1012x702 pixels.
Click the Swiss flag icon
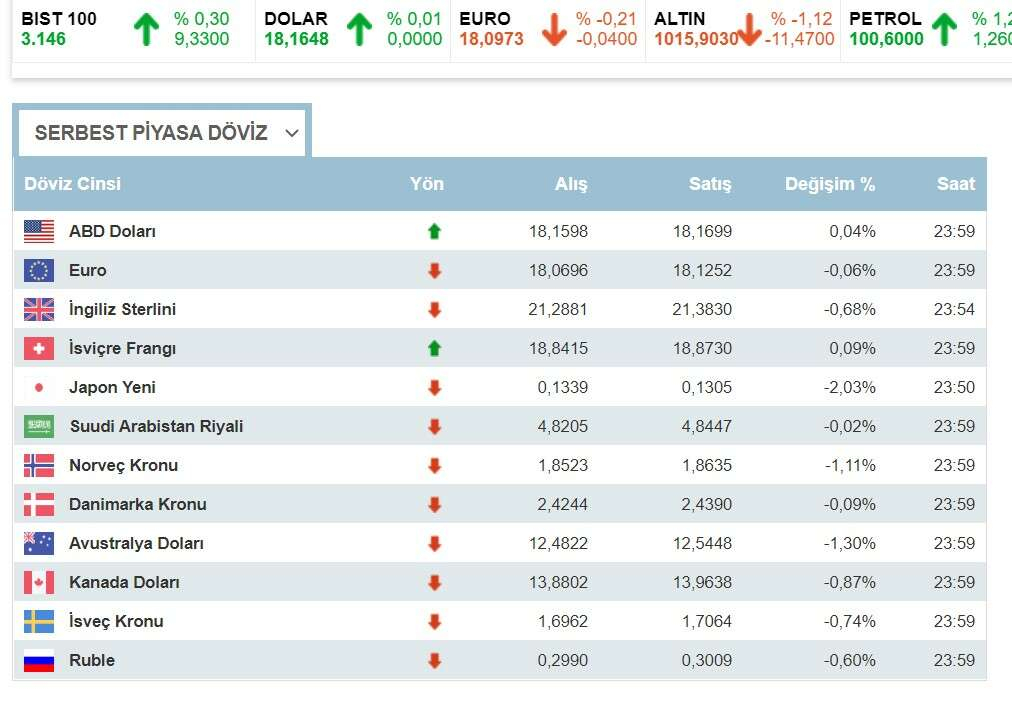39,349
